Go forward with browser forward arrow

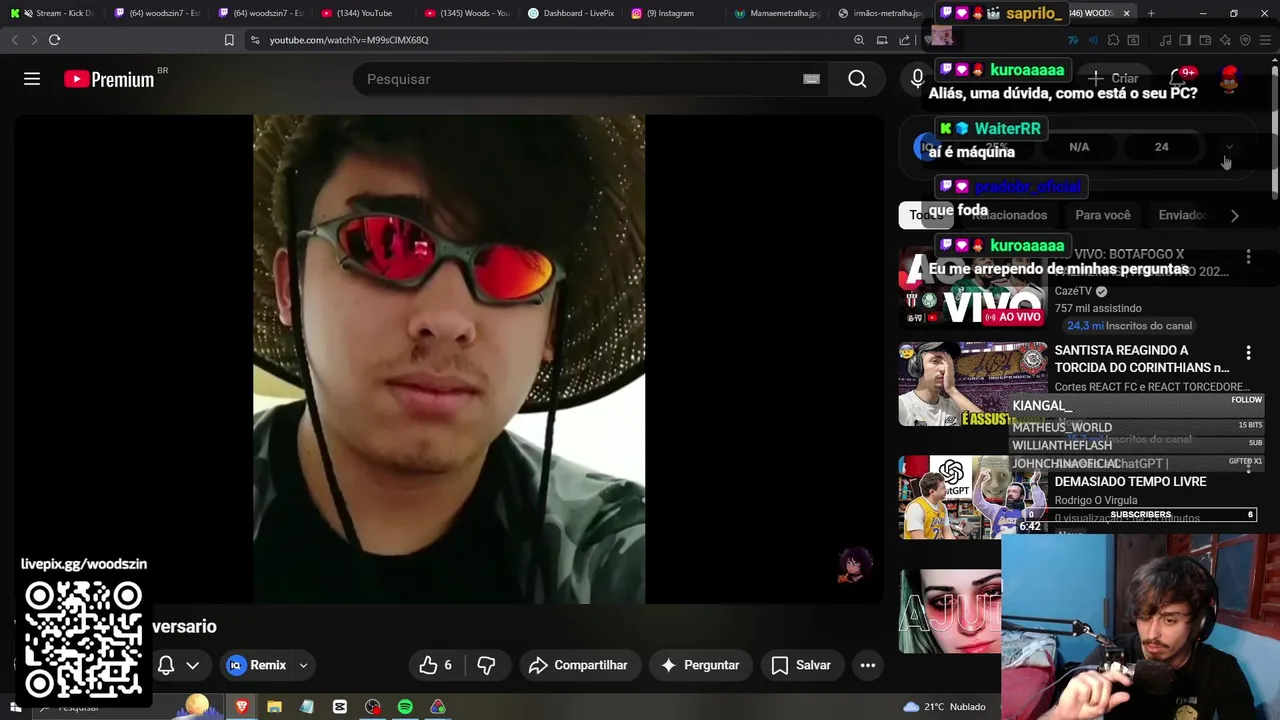(33, 40)
